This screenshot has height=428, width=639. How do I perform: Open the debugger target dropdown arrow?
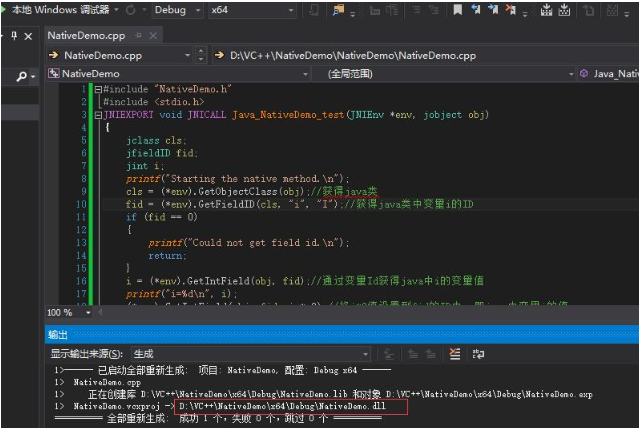click(x=117, y=10)
